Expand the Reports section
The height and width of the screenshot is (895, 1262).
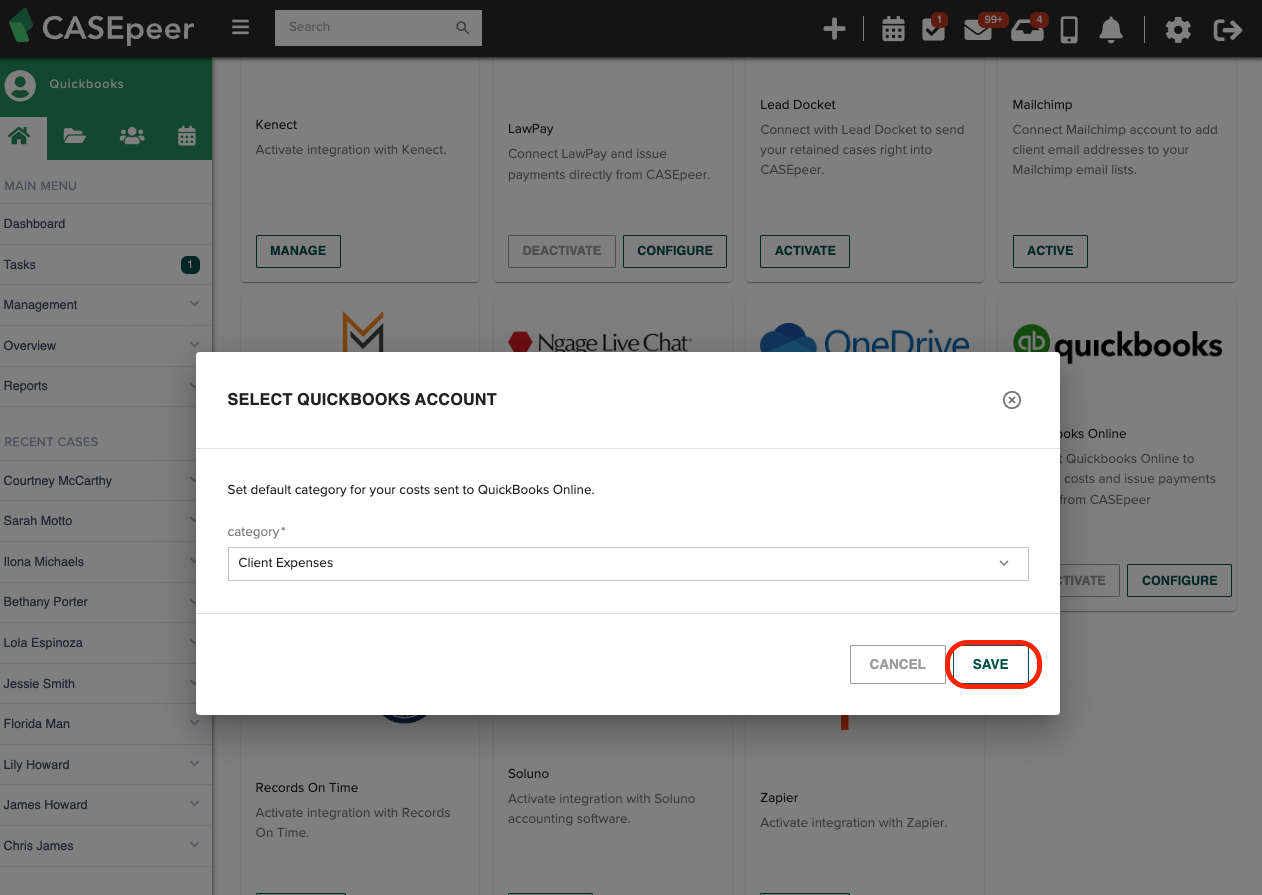pyautogui.click(x=106, y=386)
